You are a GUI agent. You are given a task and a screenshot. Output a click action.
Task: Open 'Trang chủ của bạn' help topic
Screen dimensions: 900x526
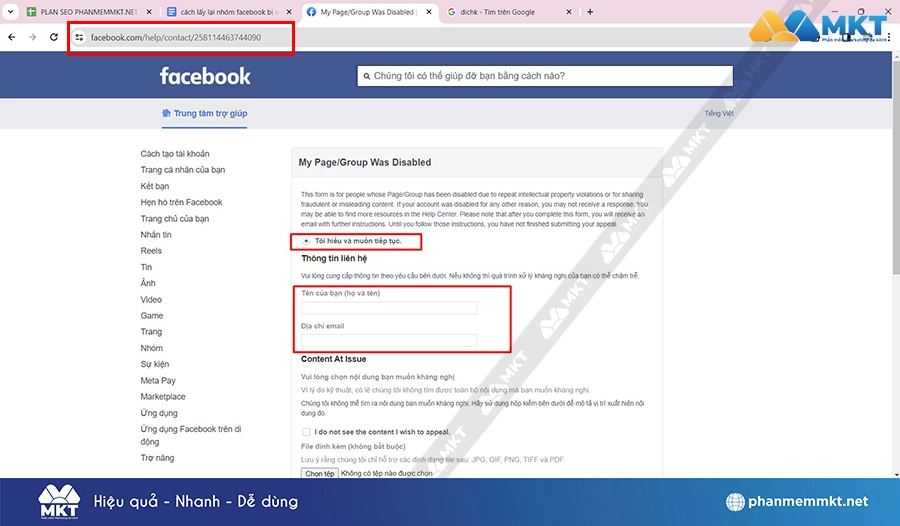tap(174, 219)
